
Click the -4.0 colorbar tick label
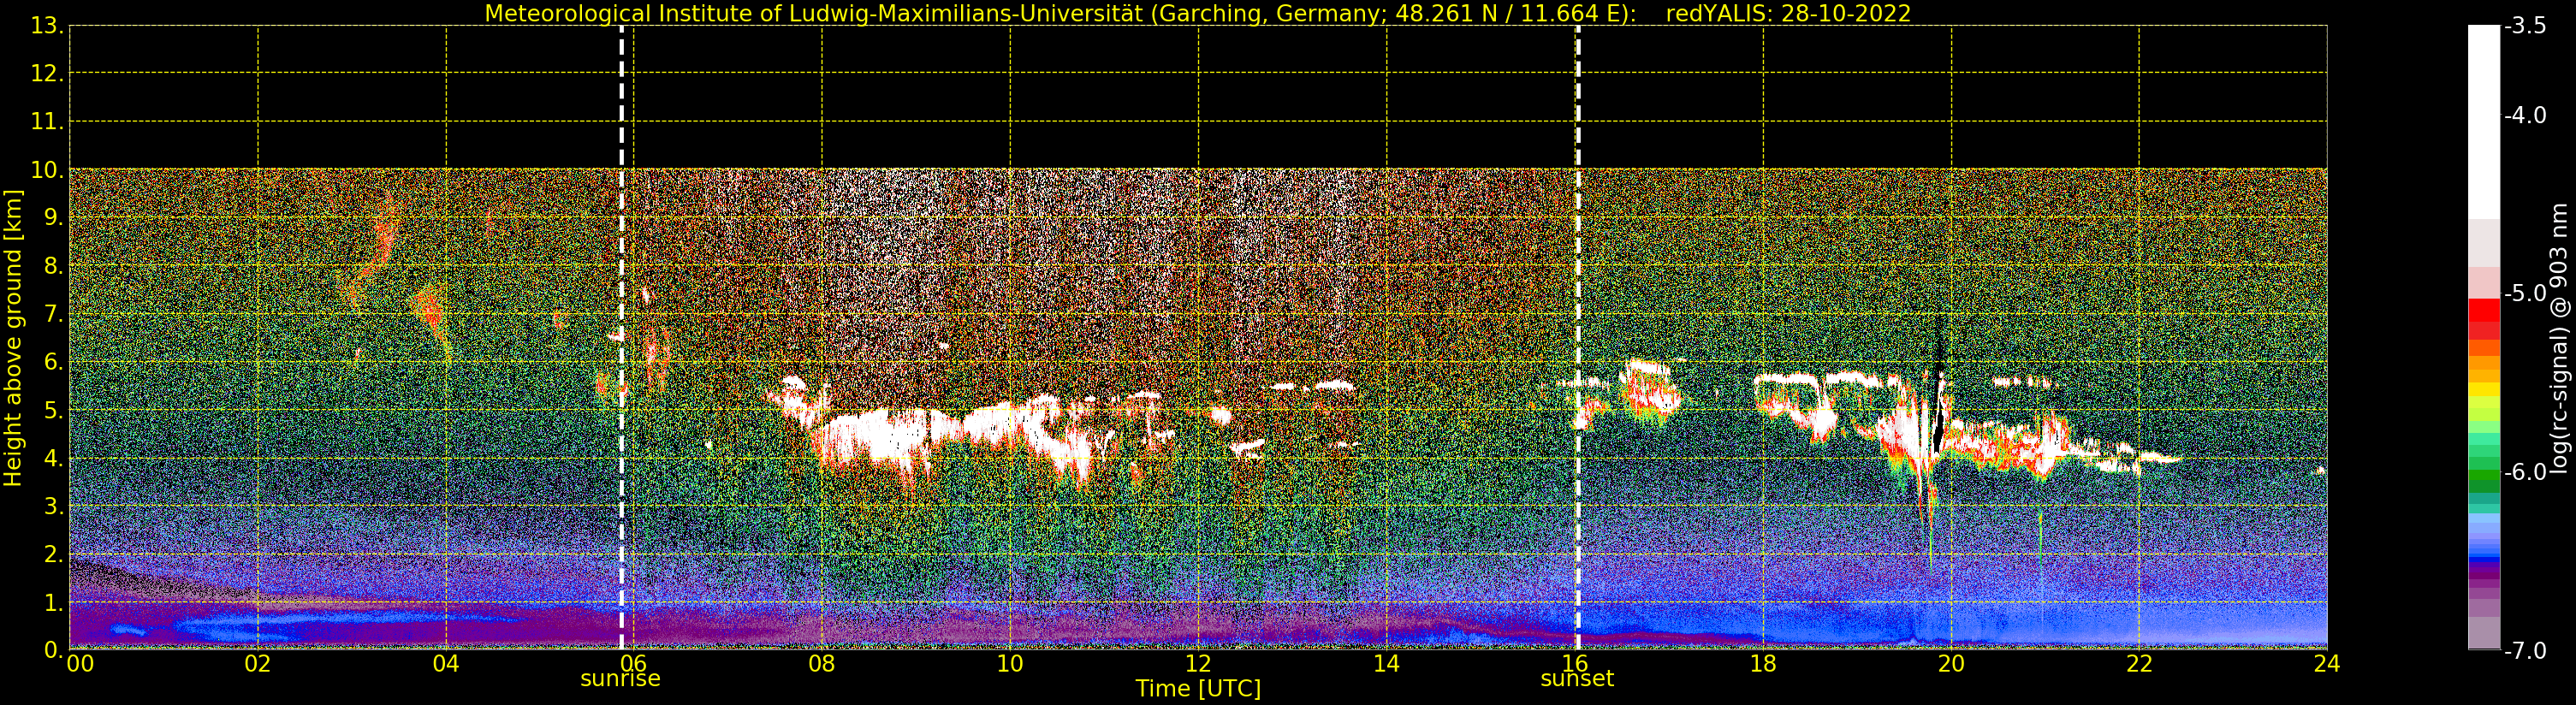pyautogui.click(x=2525, y=116)
